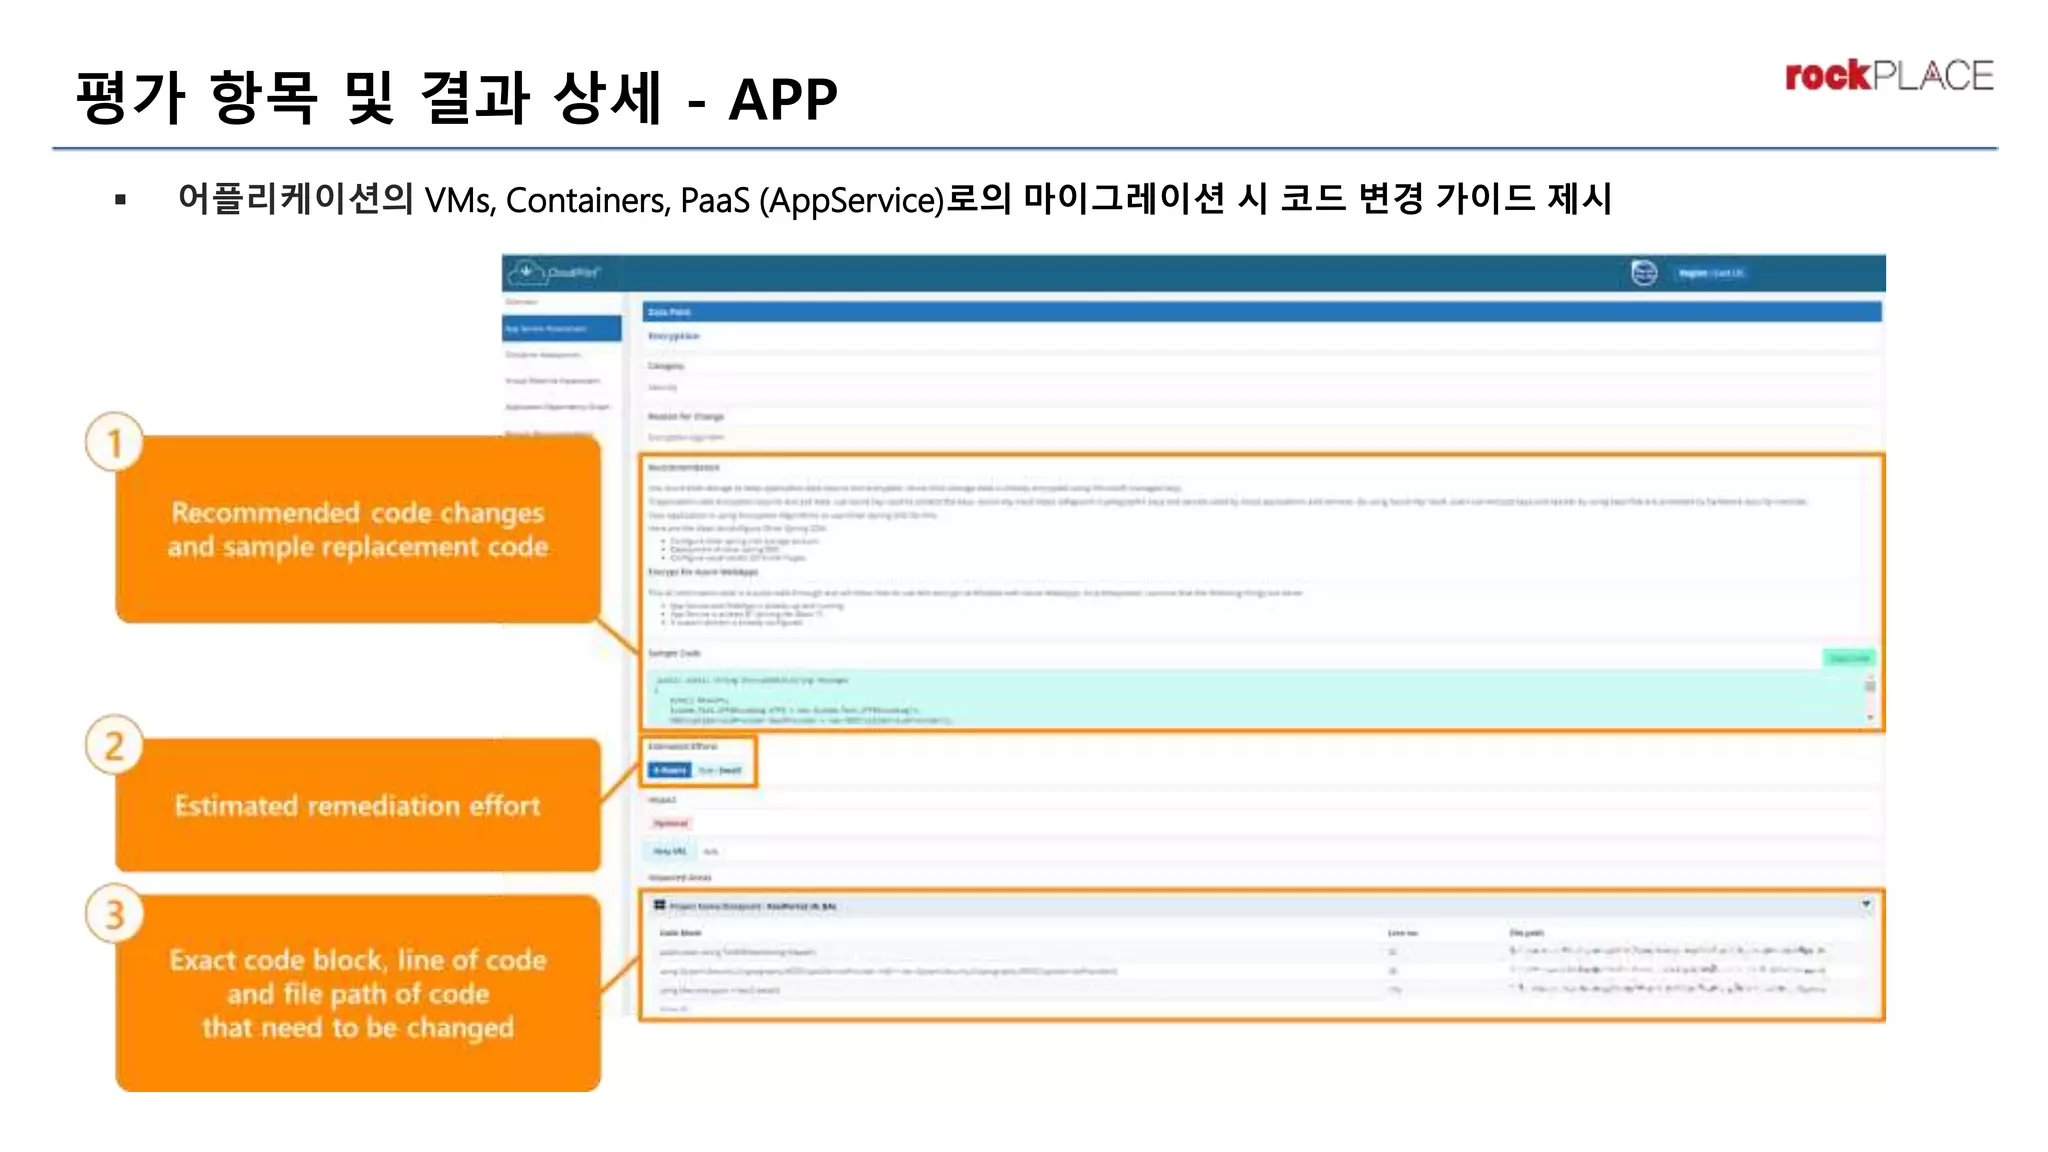
Task: Click the File path column header
Action: [x=1526, y=933]
